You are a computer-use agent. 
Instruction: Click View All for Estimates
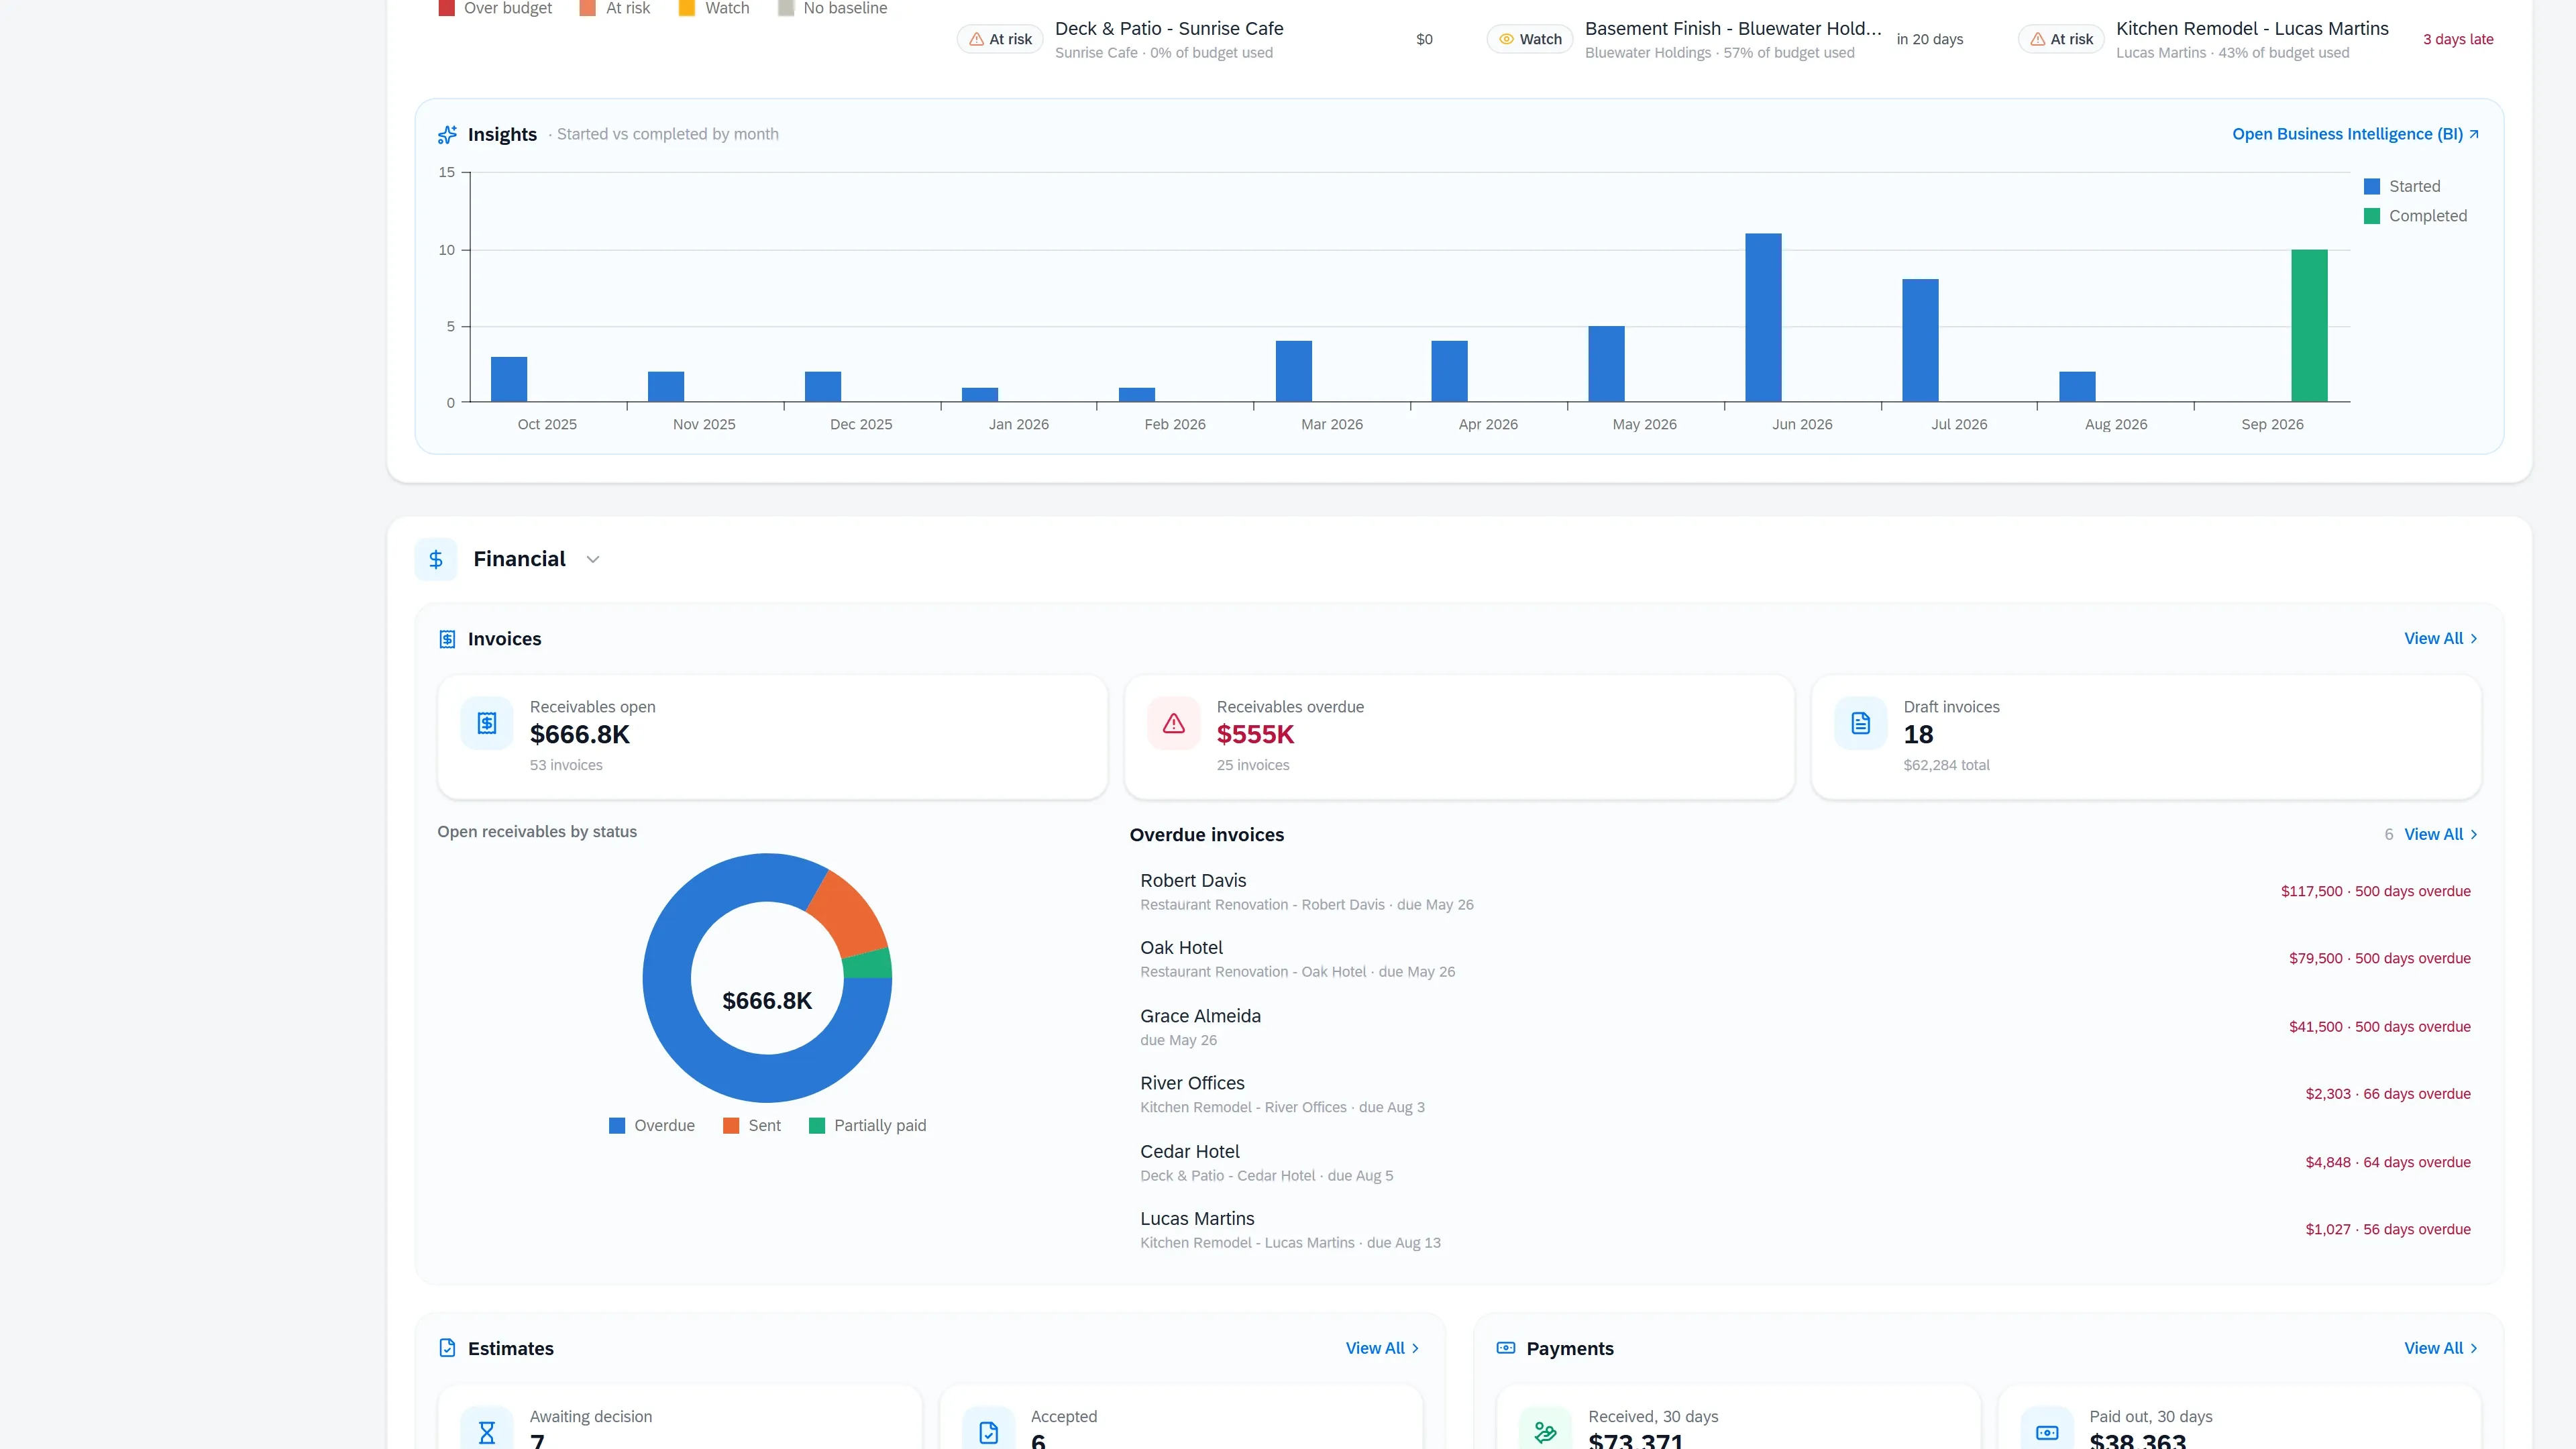click(1382, 1348)
